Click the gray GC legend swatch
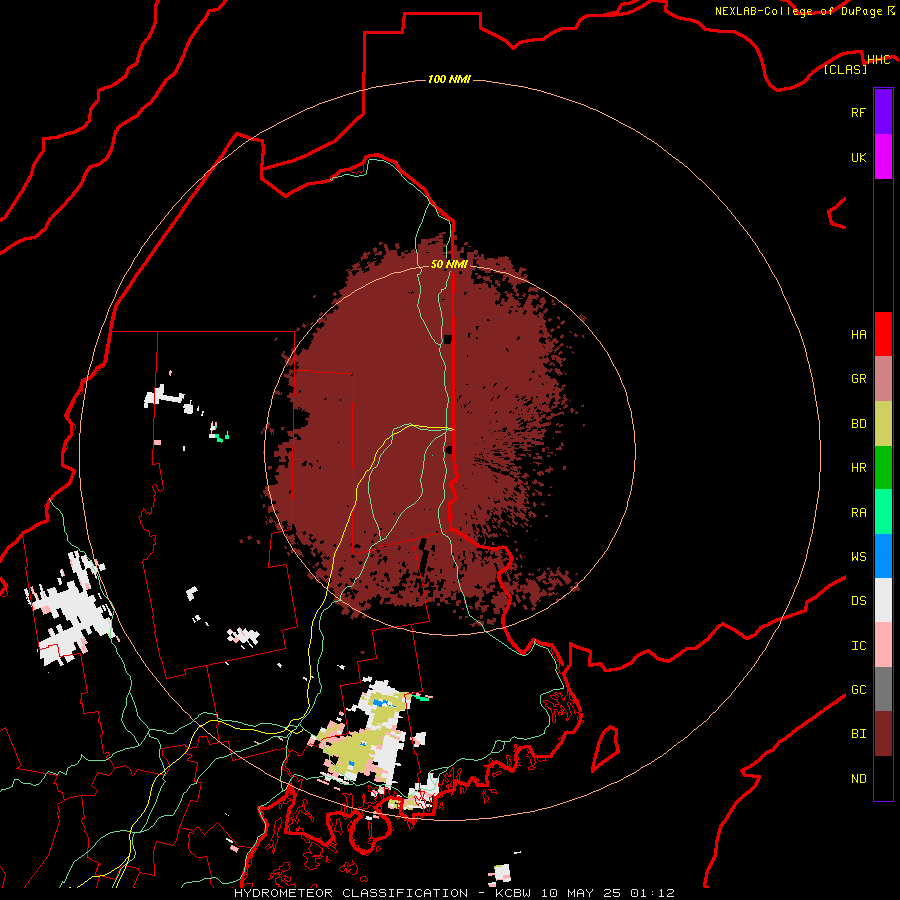The image size is (900, 900). (x=883, y=689)
